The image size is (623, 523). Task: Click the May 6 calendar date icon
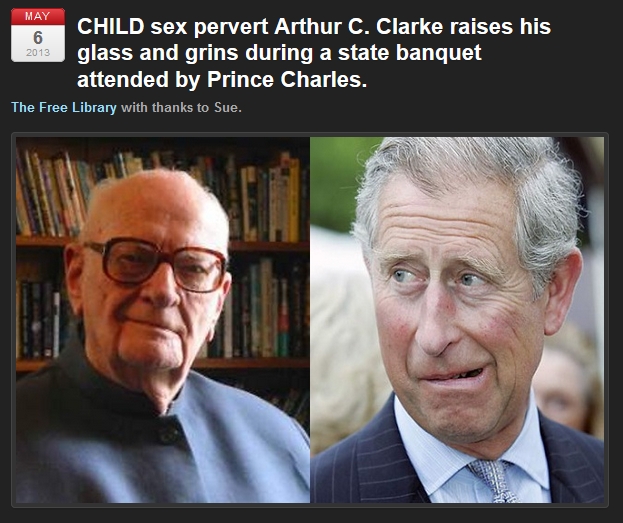tap(38, 35)
